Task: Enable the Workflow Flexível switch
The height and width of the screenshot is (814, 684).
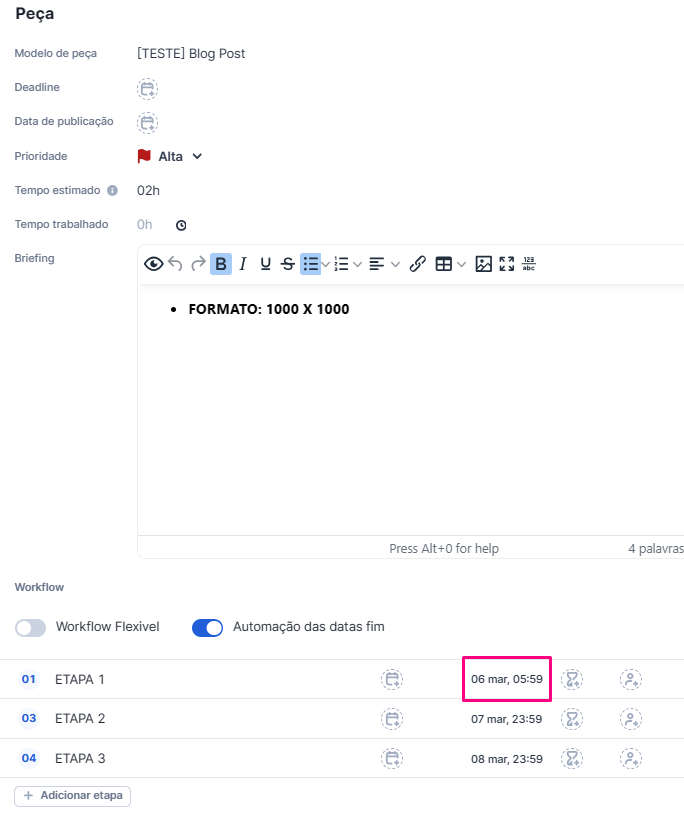Action: pos(31,628)
